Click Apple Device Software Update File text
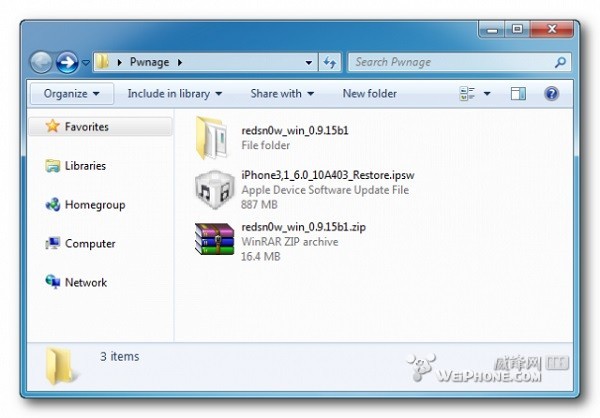 click(325, 190)
